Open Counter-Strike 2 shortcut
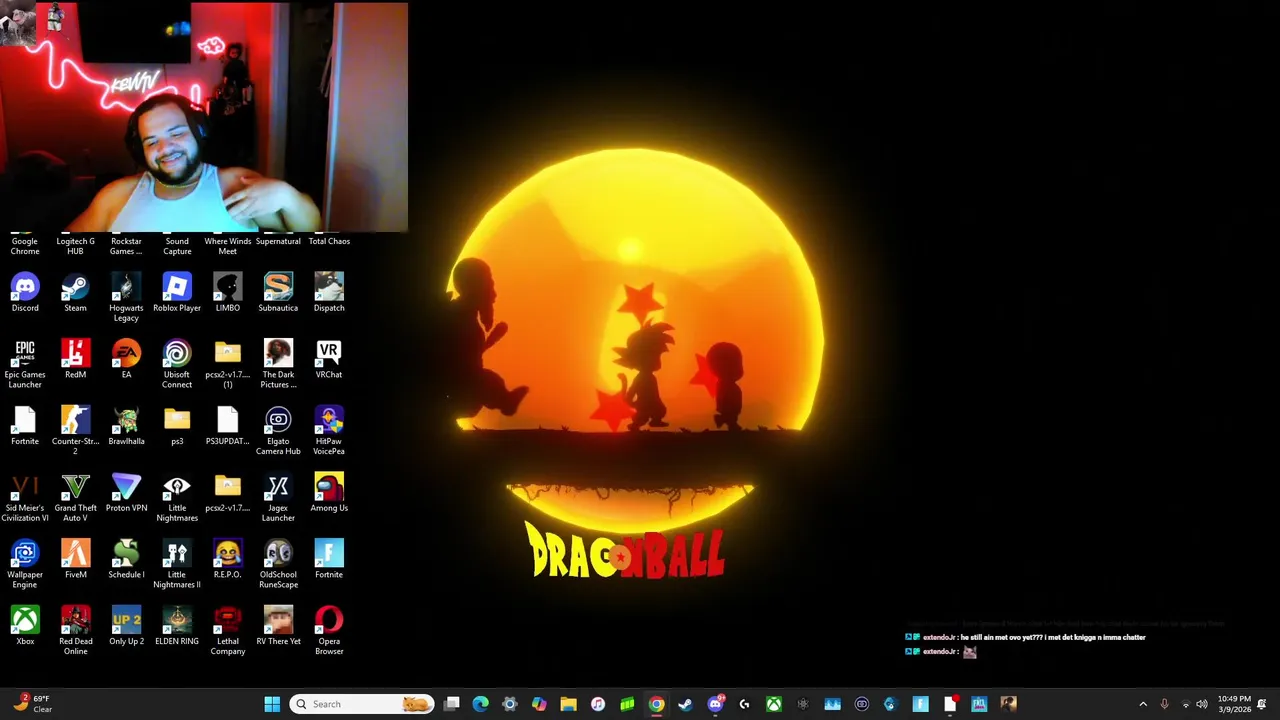 (x=75, y=431)
